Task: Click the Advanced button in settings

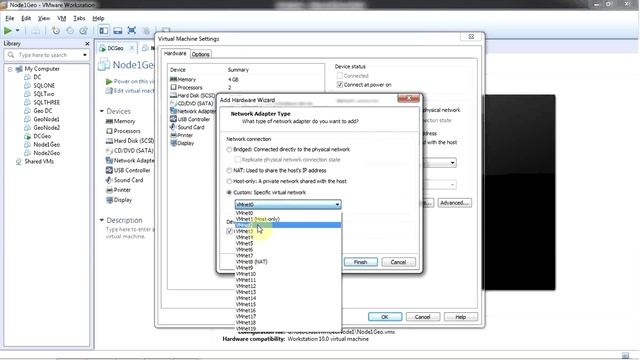Action: [x=454, y=203]
